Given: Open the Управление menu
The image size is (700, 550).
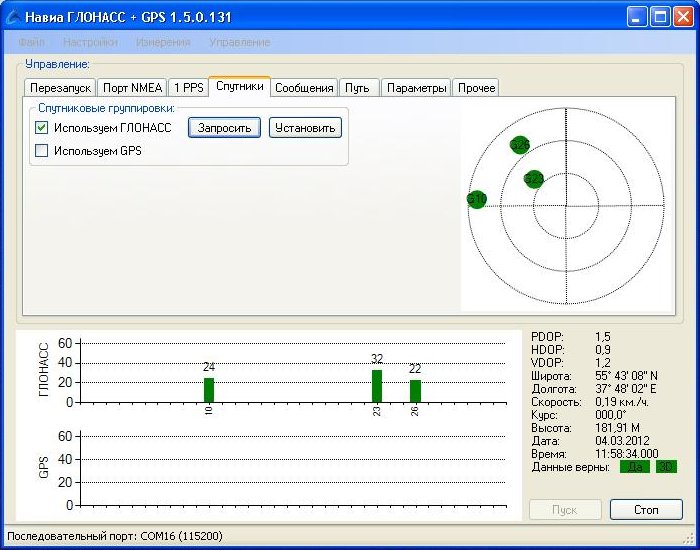Looking at the screenshot, I should click(x=240, y=42).
